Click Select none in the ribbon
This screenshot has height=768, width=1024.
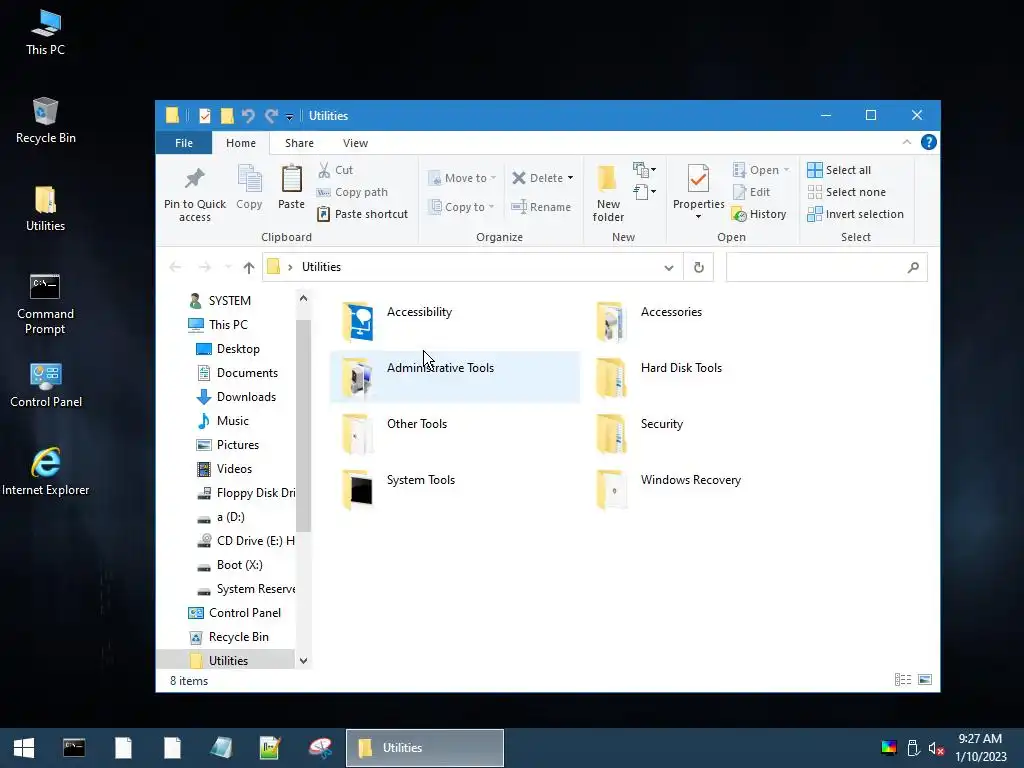847,192
